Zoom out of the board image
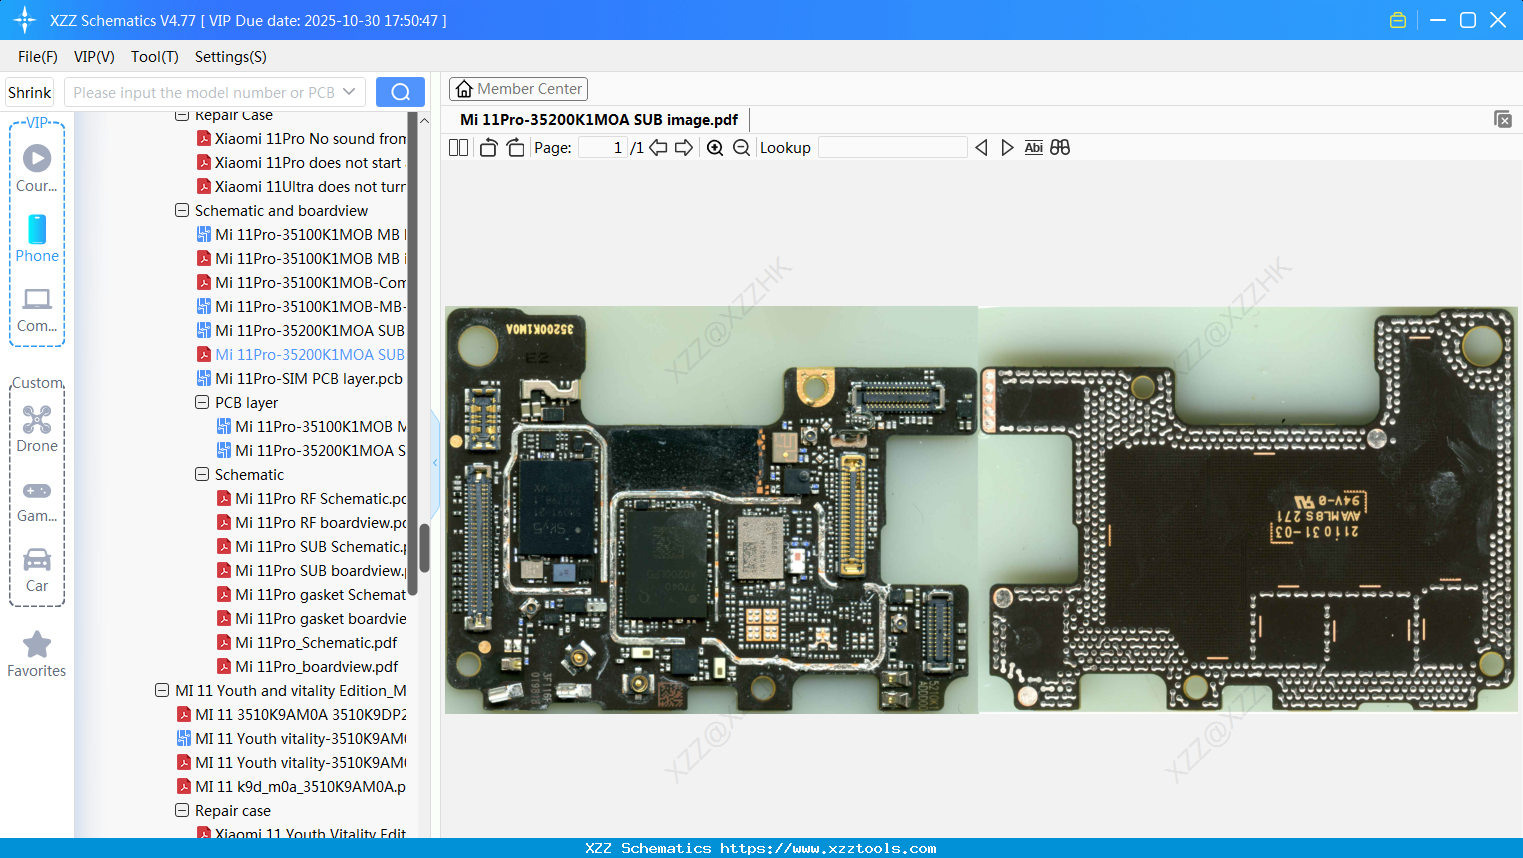Image resolution: width=1523 pixels, height=858 pixels. pyautogui.click(x=741, y=147)
